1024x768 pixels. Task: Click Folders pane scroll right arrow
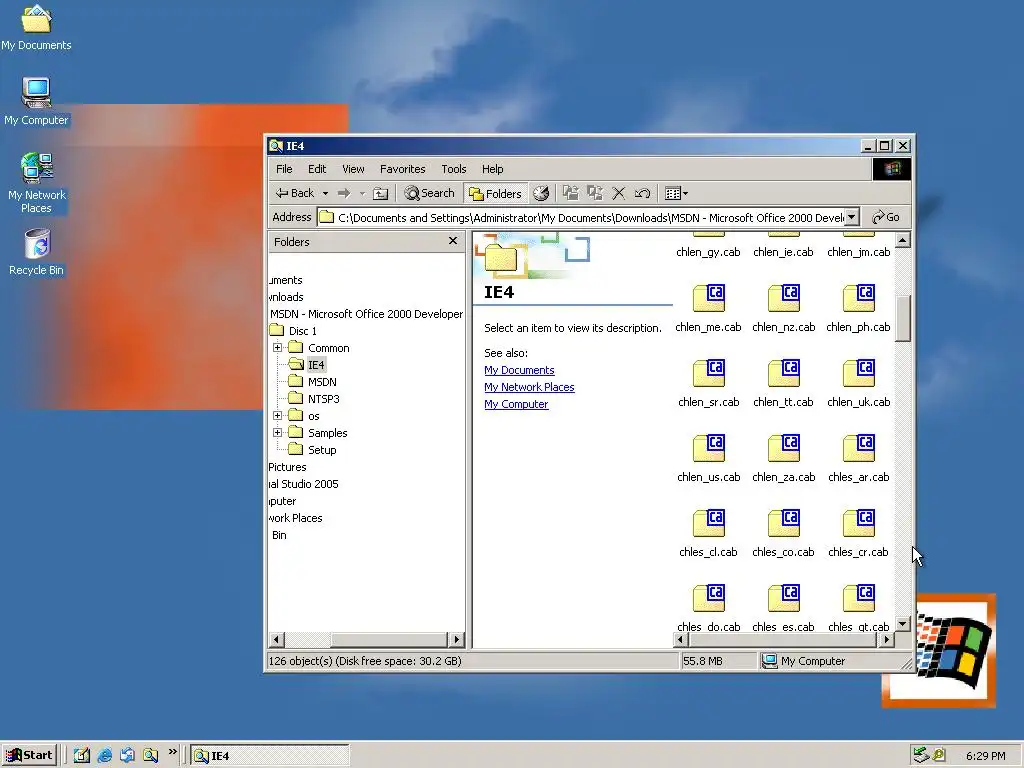pos(456,639)
